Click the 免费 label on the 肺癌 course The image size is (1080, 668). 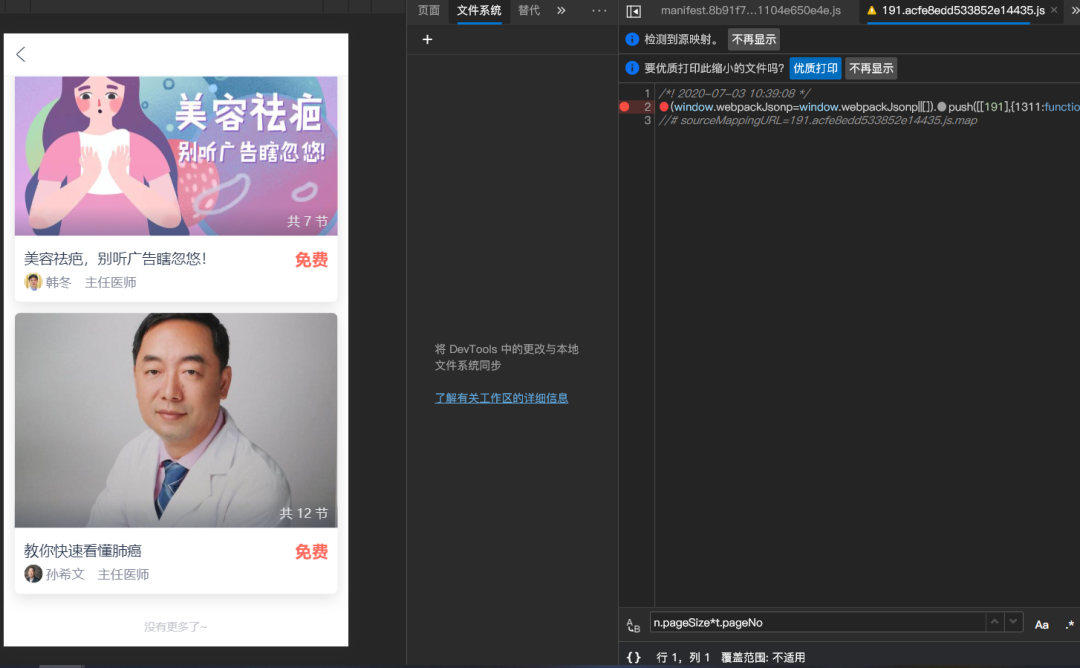pyautogui.click(x=311, y=552)
